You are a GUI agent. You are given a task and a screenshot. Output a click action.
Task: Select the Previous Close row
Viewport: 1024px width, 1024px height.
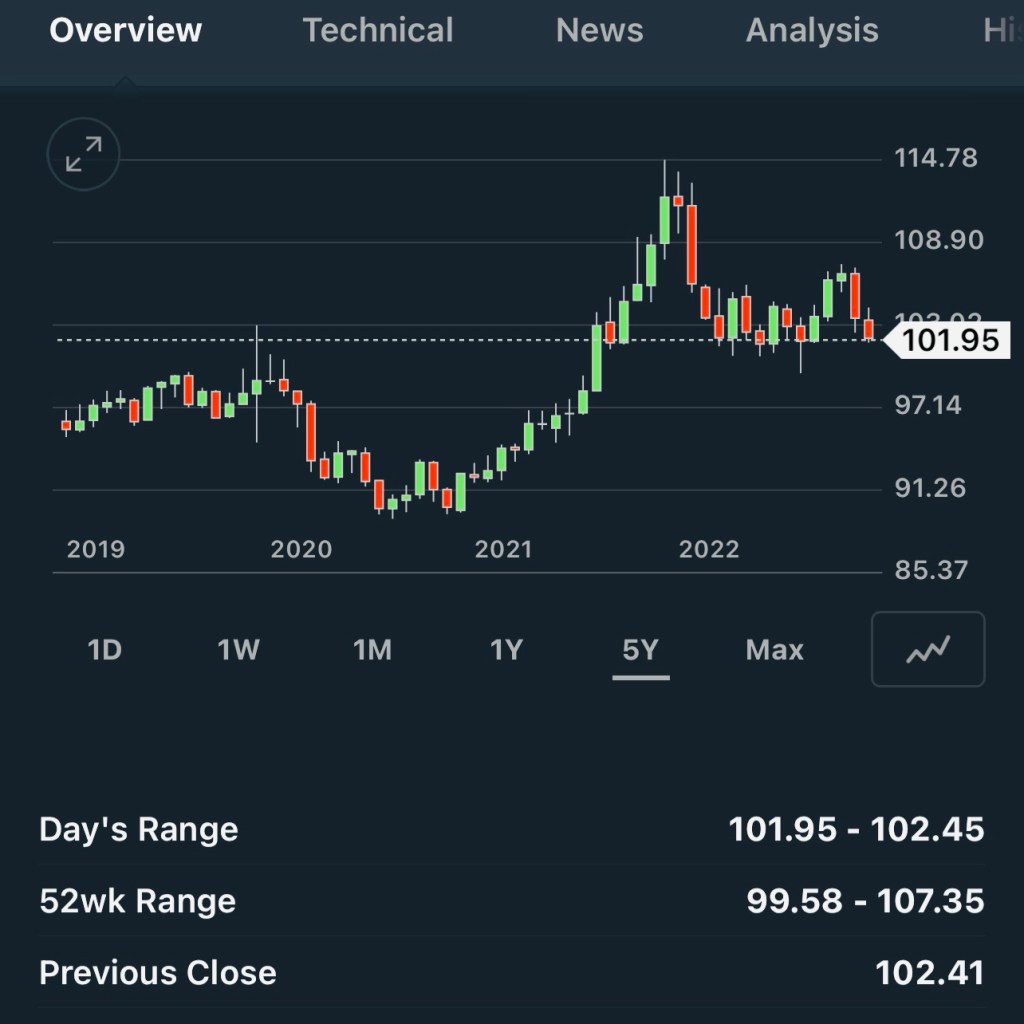[x=512, y=973]
